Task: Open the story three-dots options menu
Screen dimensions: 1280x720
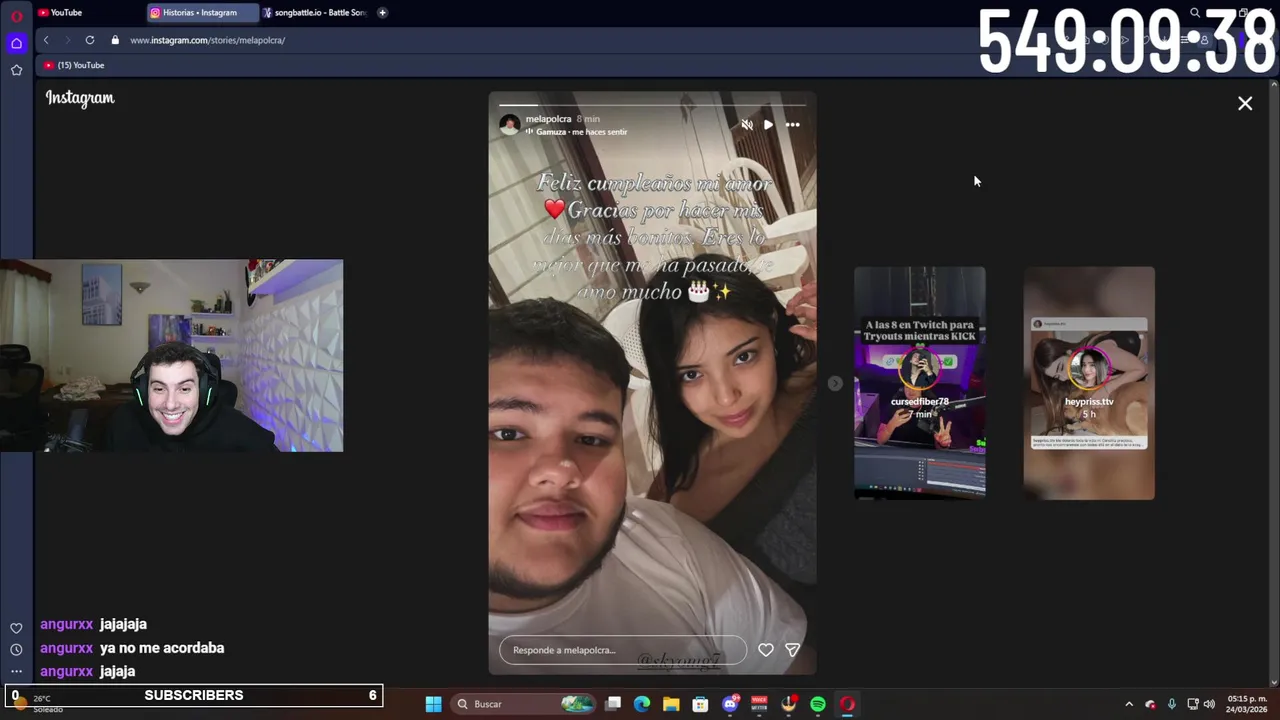Action: pos(792,125)
